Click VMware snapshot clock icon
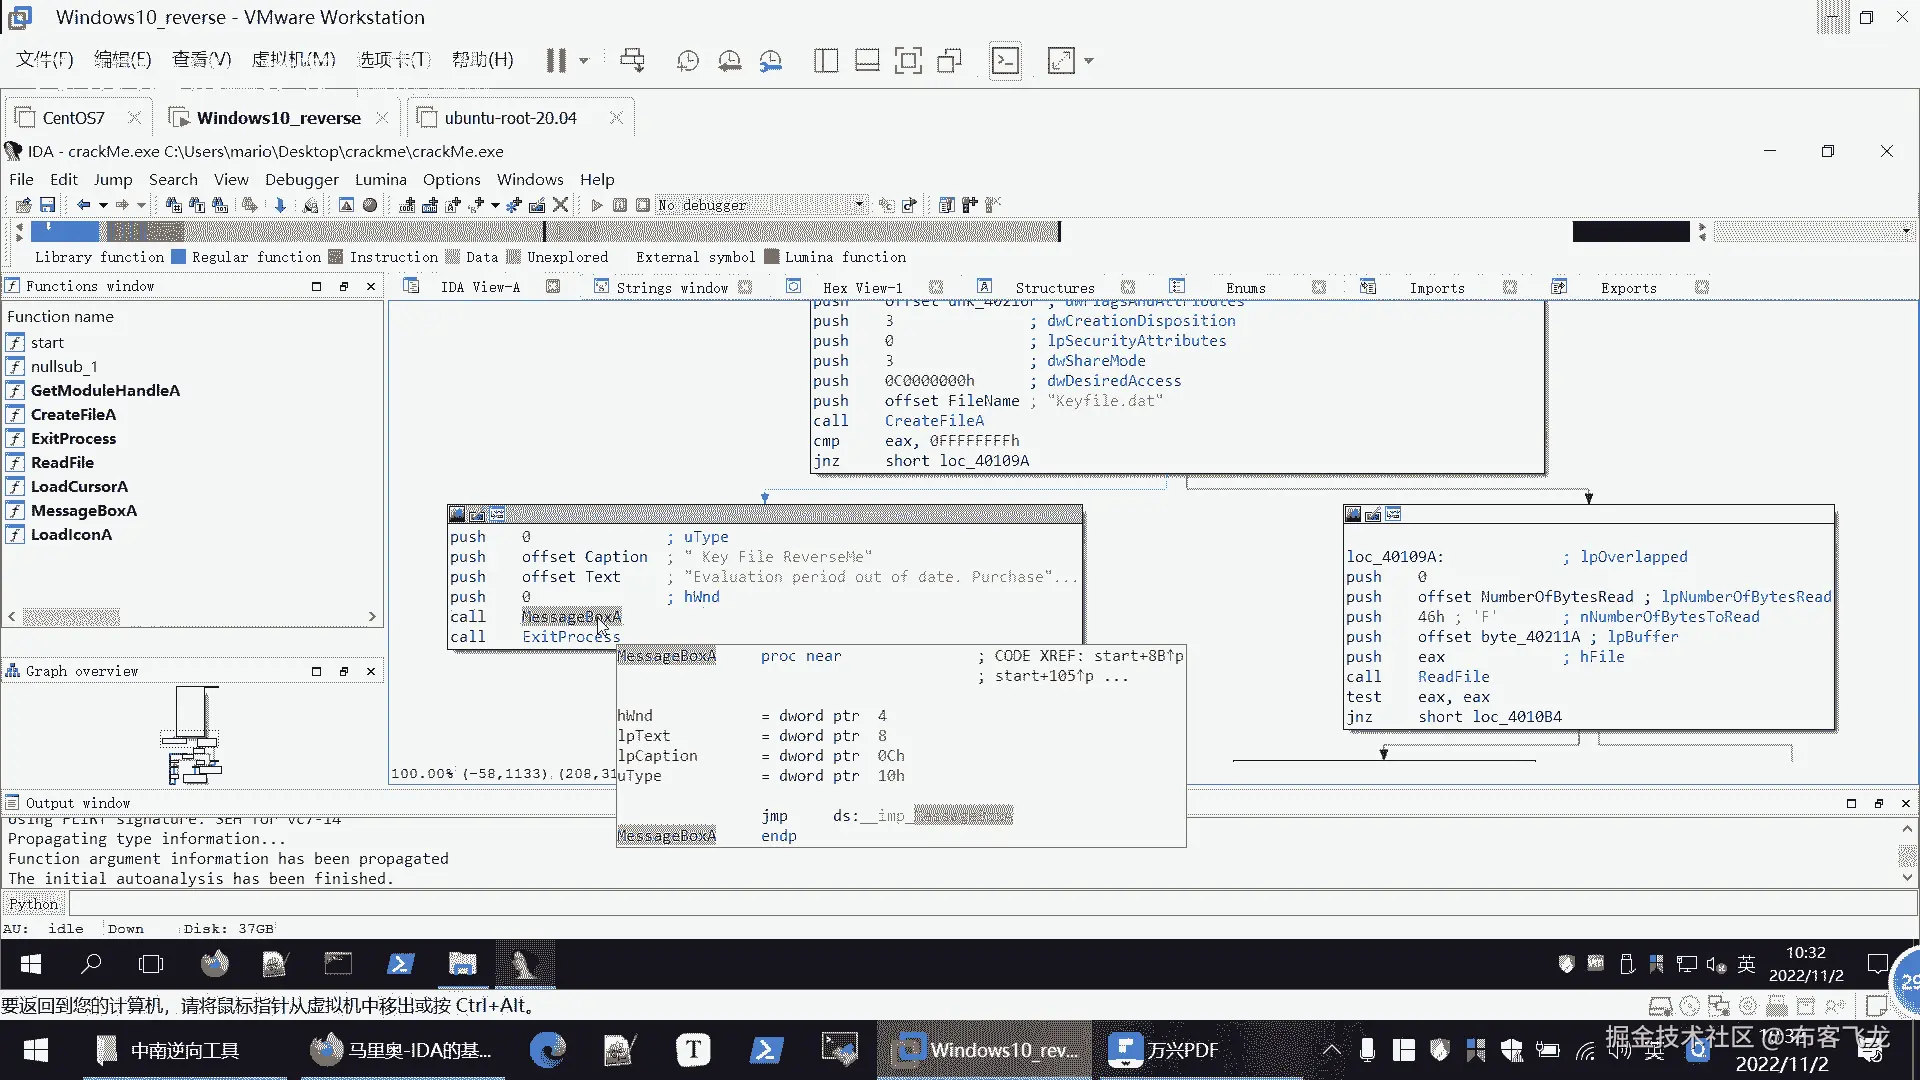This screenshot has height=1080, width=1920. (x=688, y=61)
